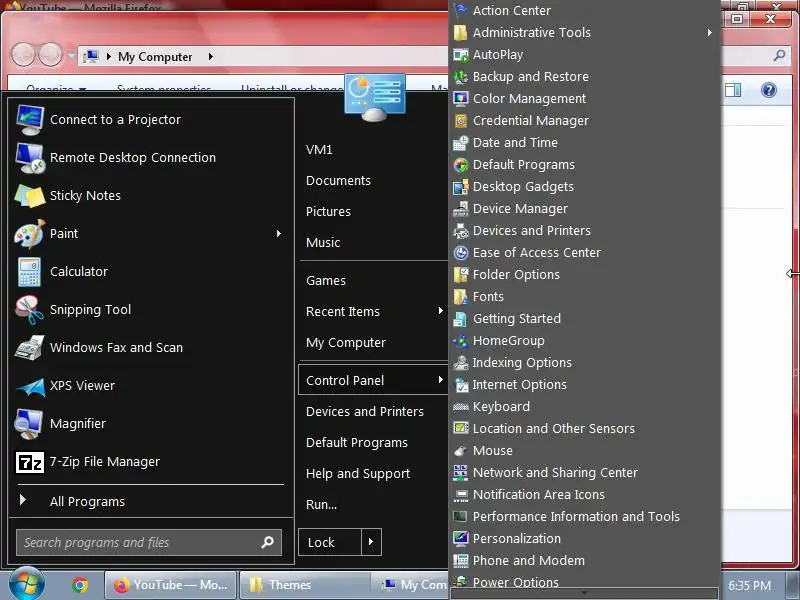Screen dimensions: 800x600
Task: Launch Paint from its palette icon
Action: [30, 234]
